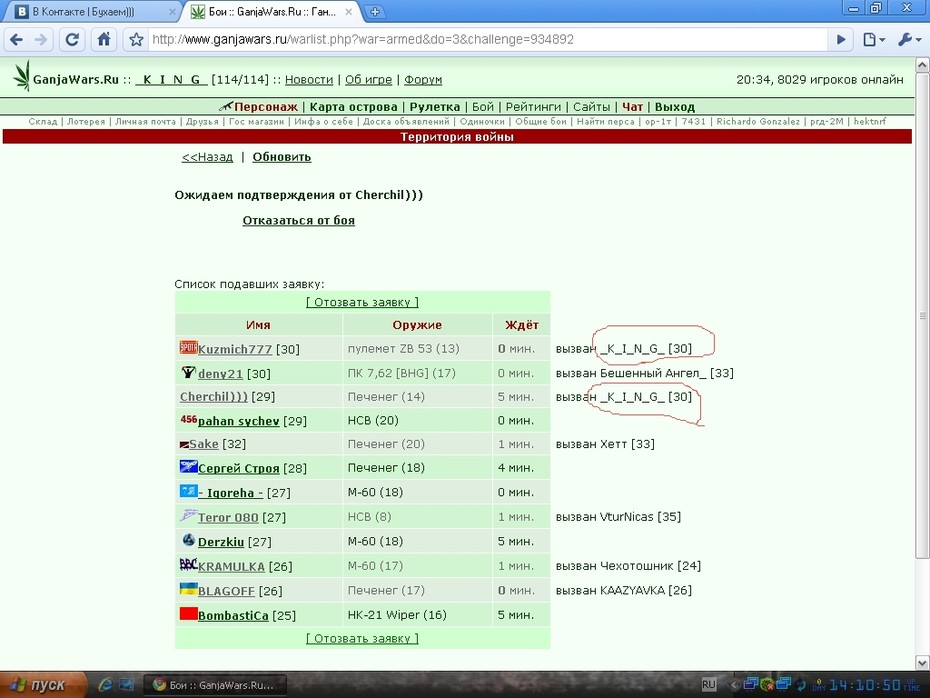Image resolution: width=930 pixels, height=698 pixels.
Task: Click the round icon next to Derzkiu
Action: pyautogui.click(x=189, y=540)
